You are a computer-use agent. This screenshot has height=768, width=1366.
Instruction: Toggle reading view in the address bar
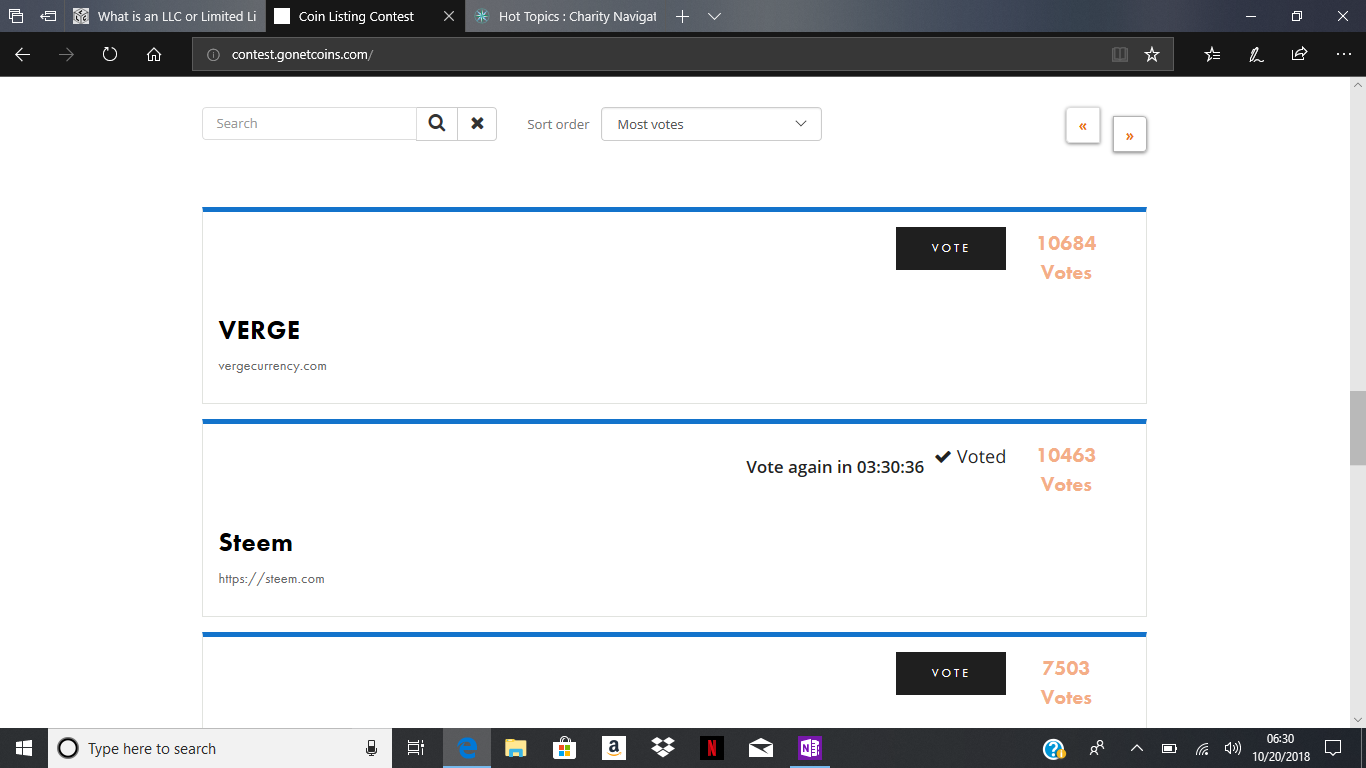click(x=1120, y=55)
